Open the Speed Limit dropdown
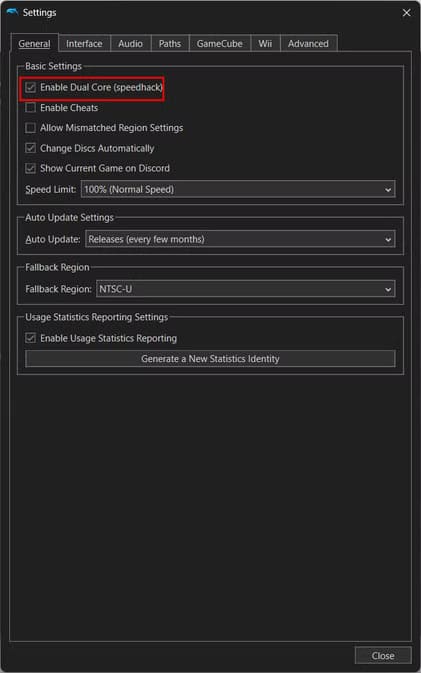The width and height of the screenshot is (421, 673). pyautogui.click(x=238, y=189)
